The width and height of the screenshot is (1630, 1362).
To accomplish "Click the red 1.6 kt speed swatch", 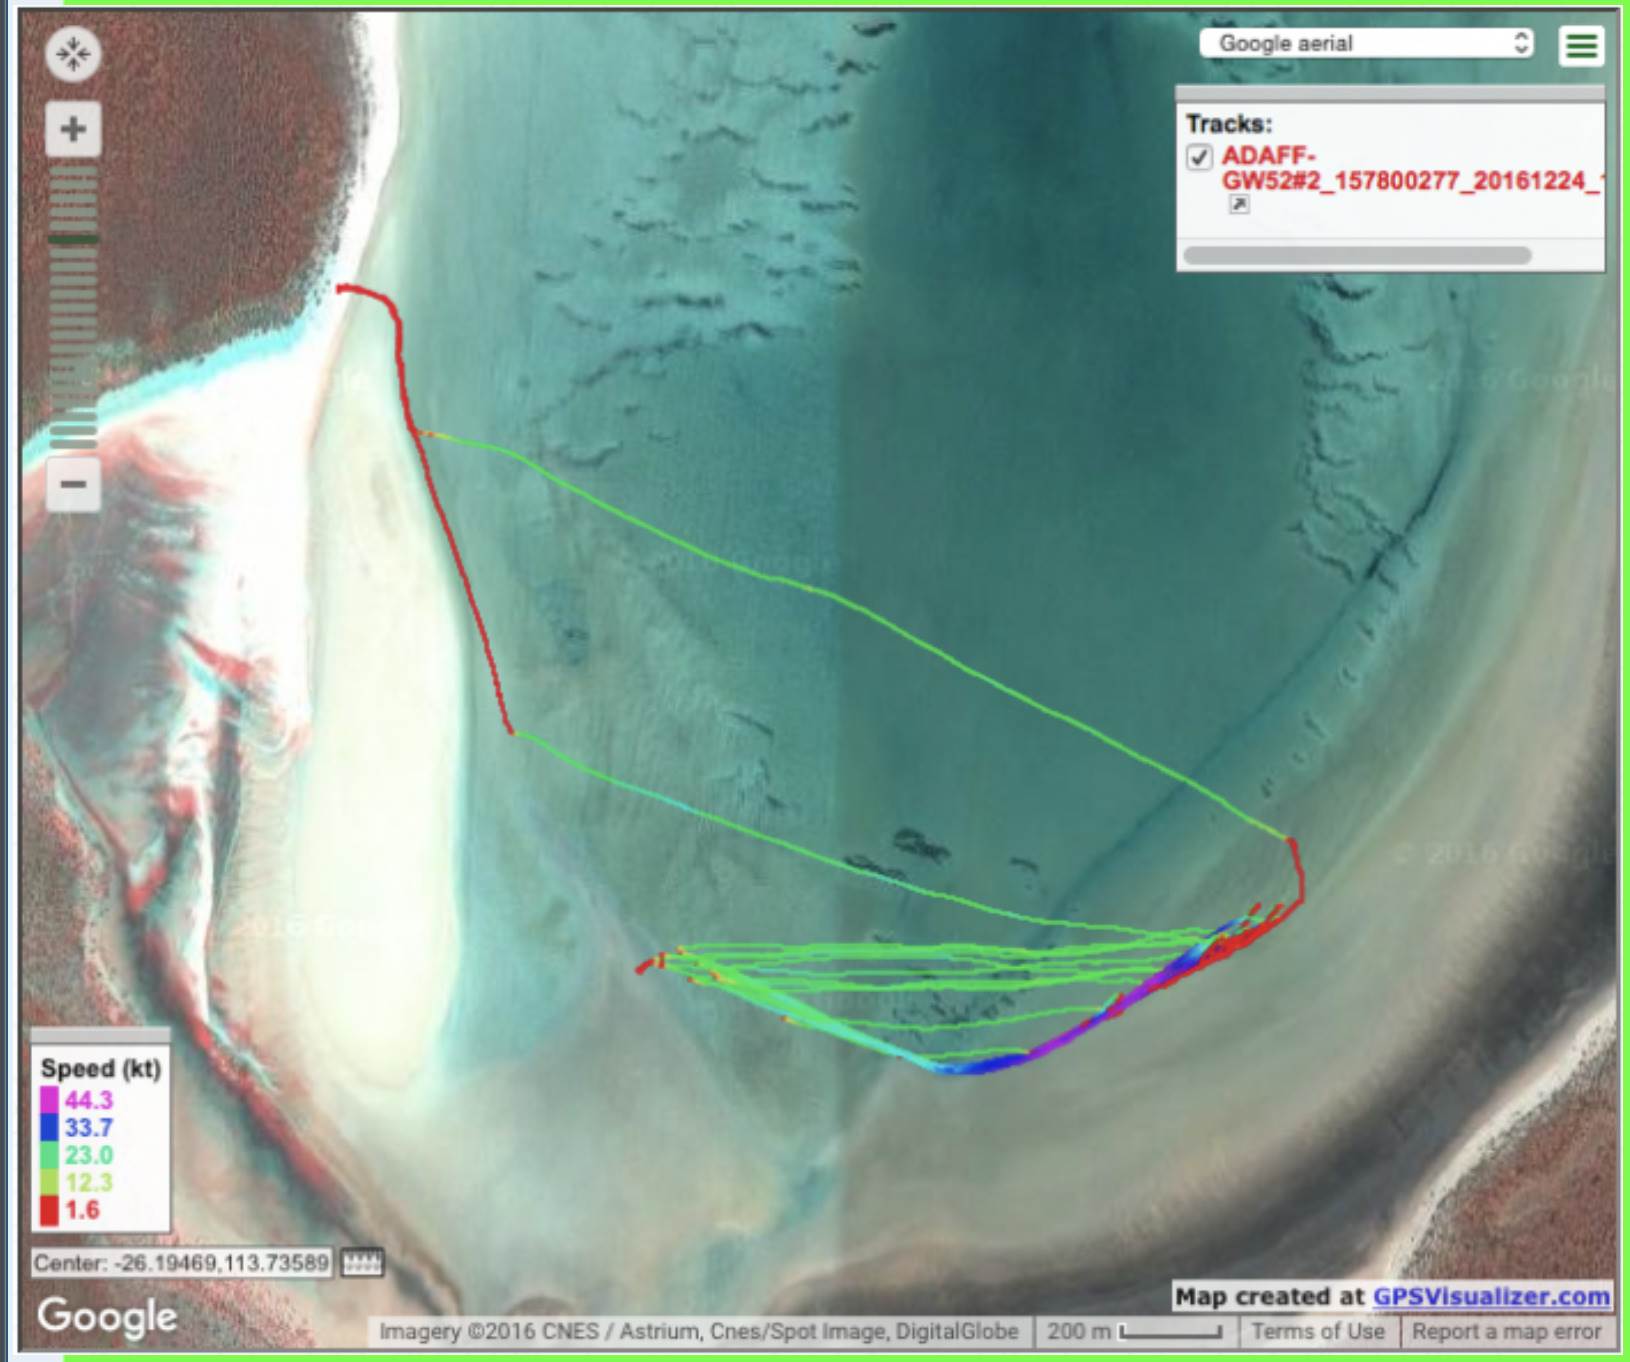I will (x=49, y=1210).
